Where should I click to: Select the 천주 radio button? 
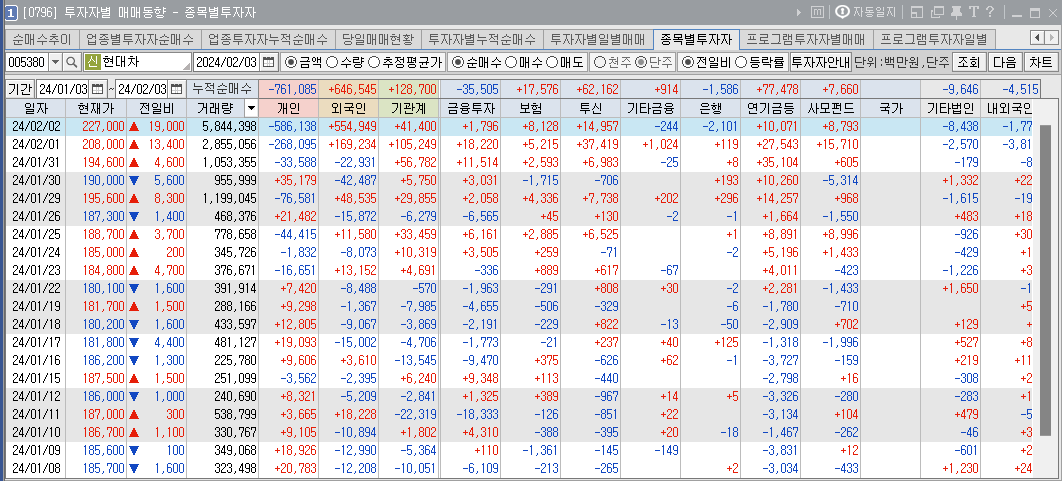click(x=599, y=62)
